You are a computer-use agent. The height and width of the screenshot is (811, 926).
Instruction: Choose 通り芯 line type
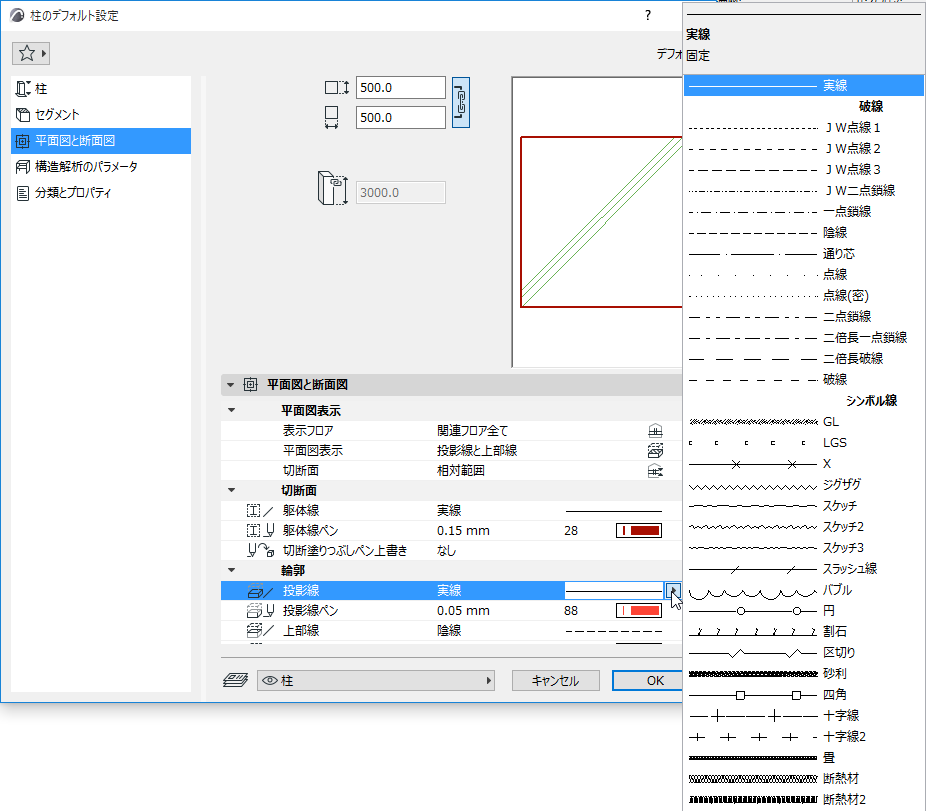[803, 254]
